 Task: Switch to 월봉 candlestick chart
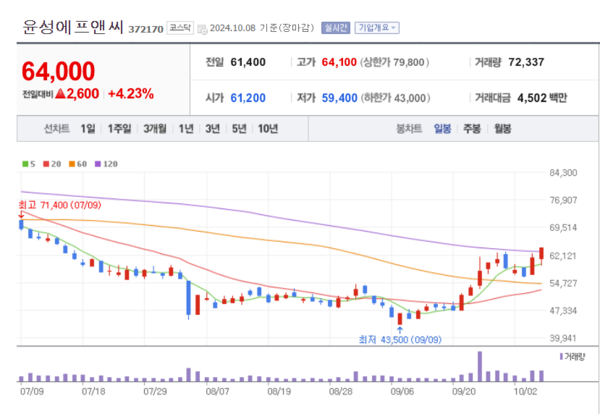coord(502,129)
